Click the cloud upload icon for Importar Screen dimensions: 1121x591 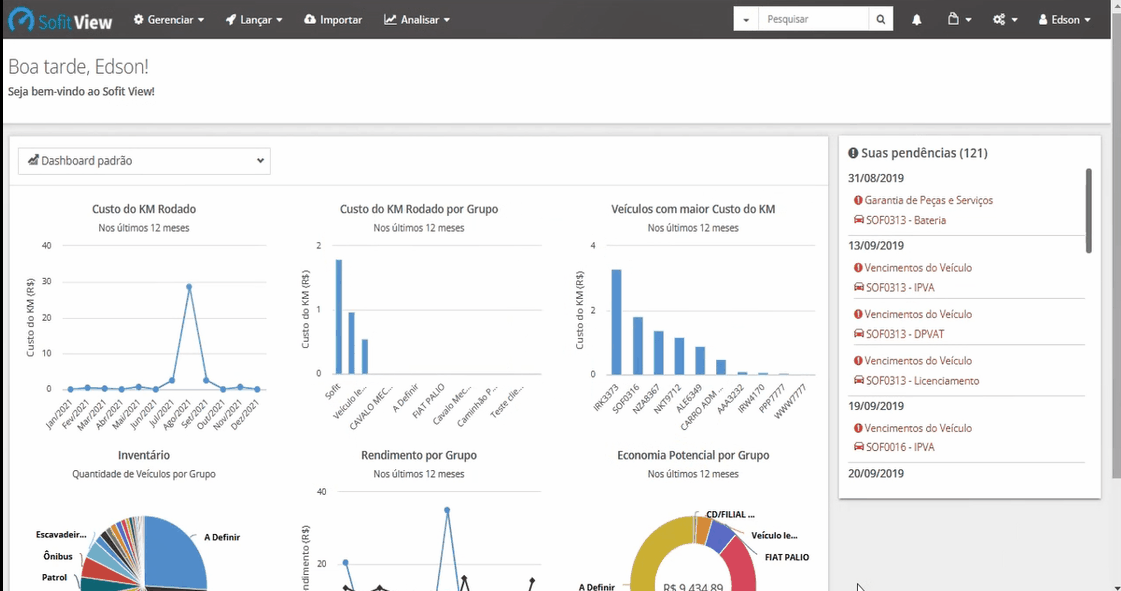(310, 19)
